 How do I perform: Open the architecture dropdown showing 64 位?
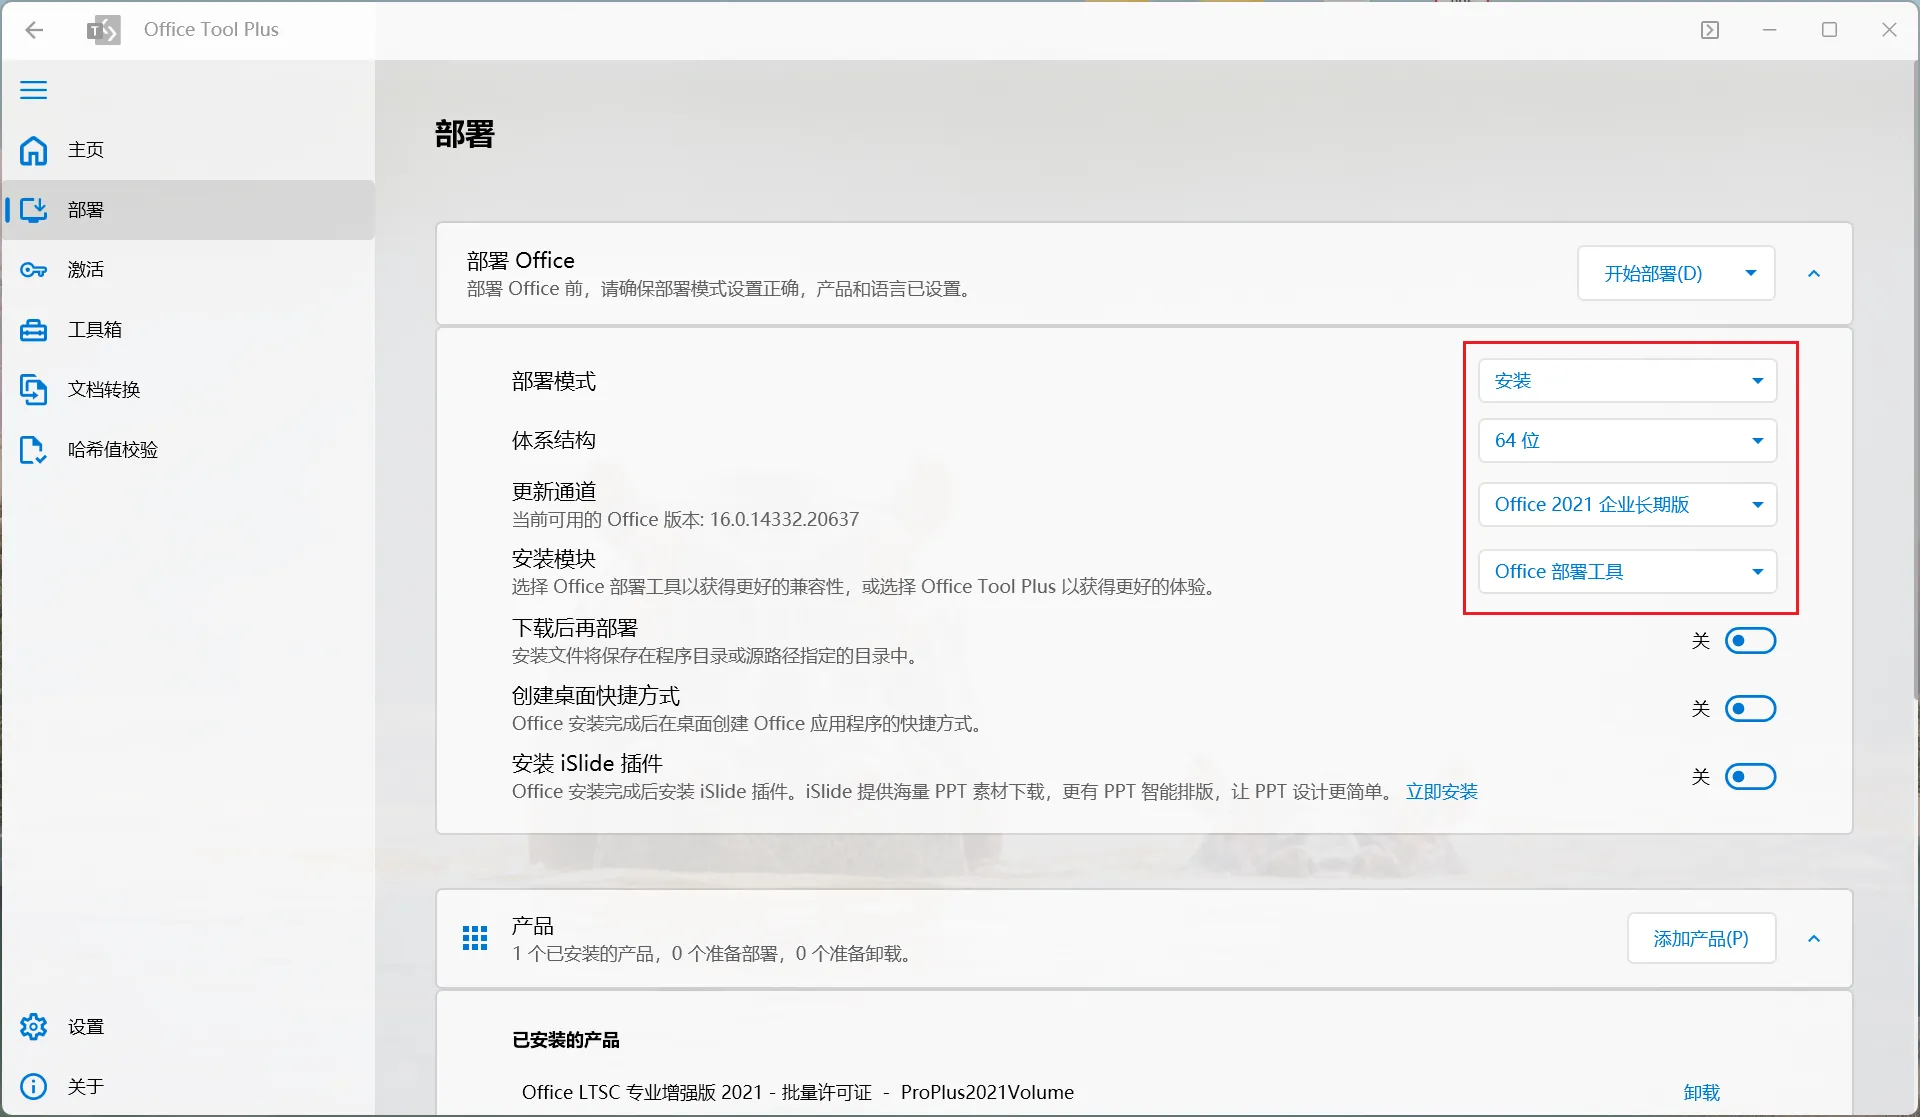(x=1627, y=441)
